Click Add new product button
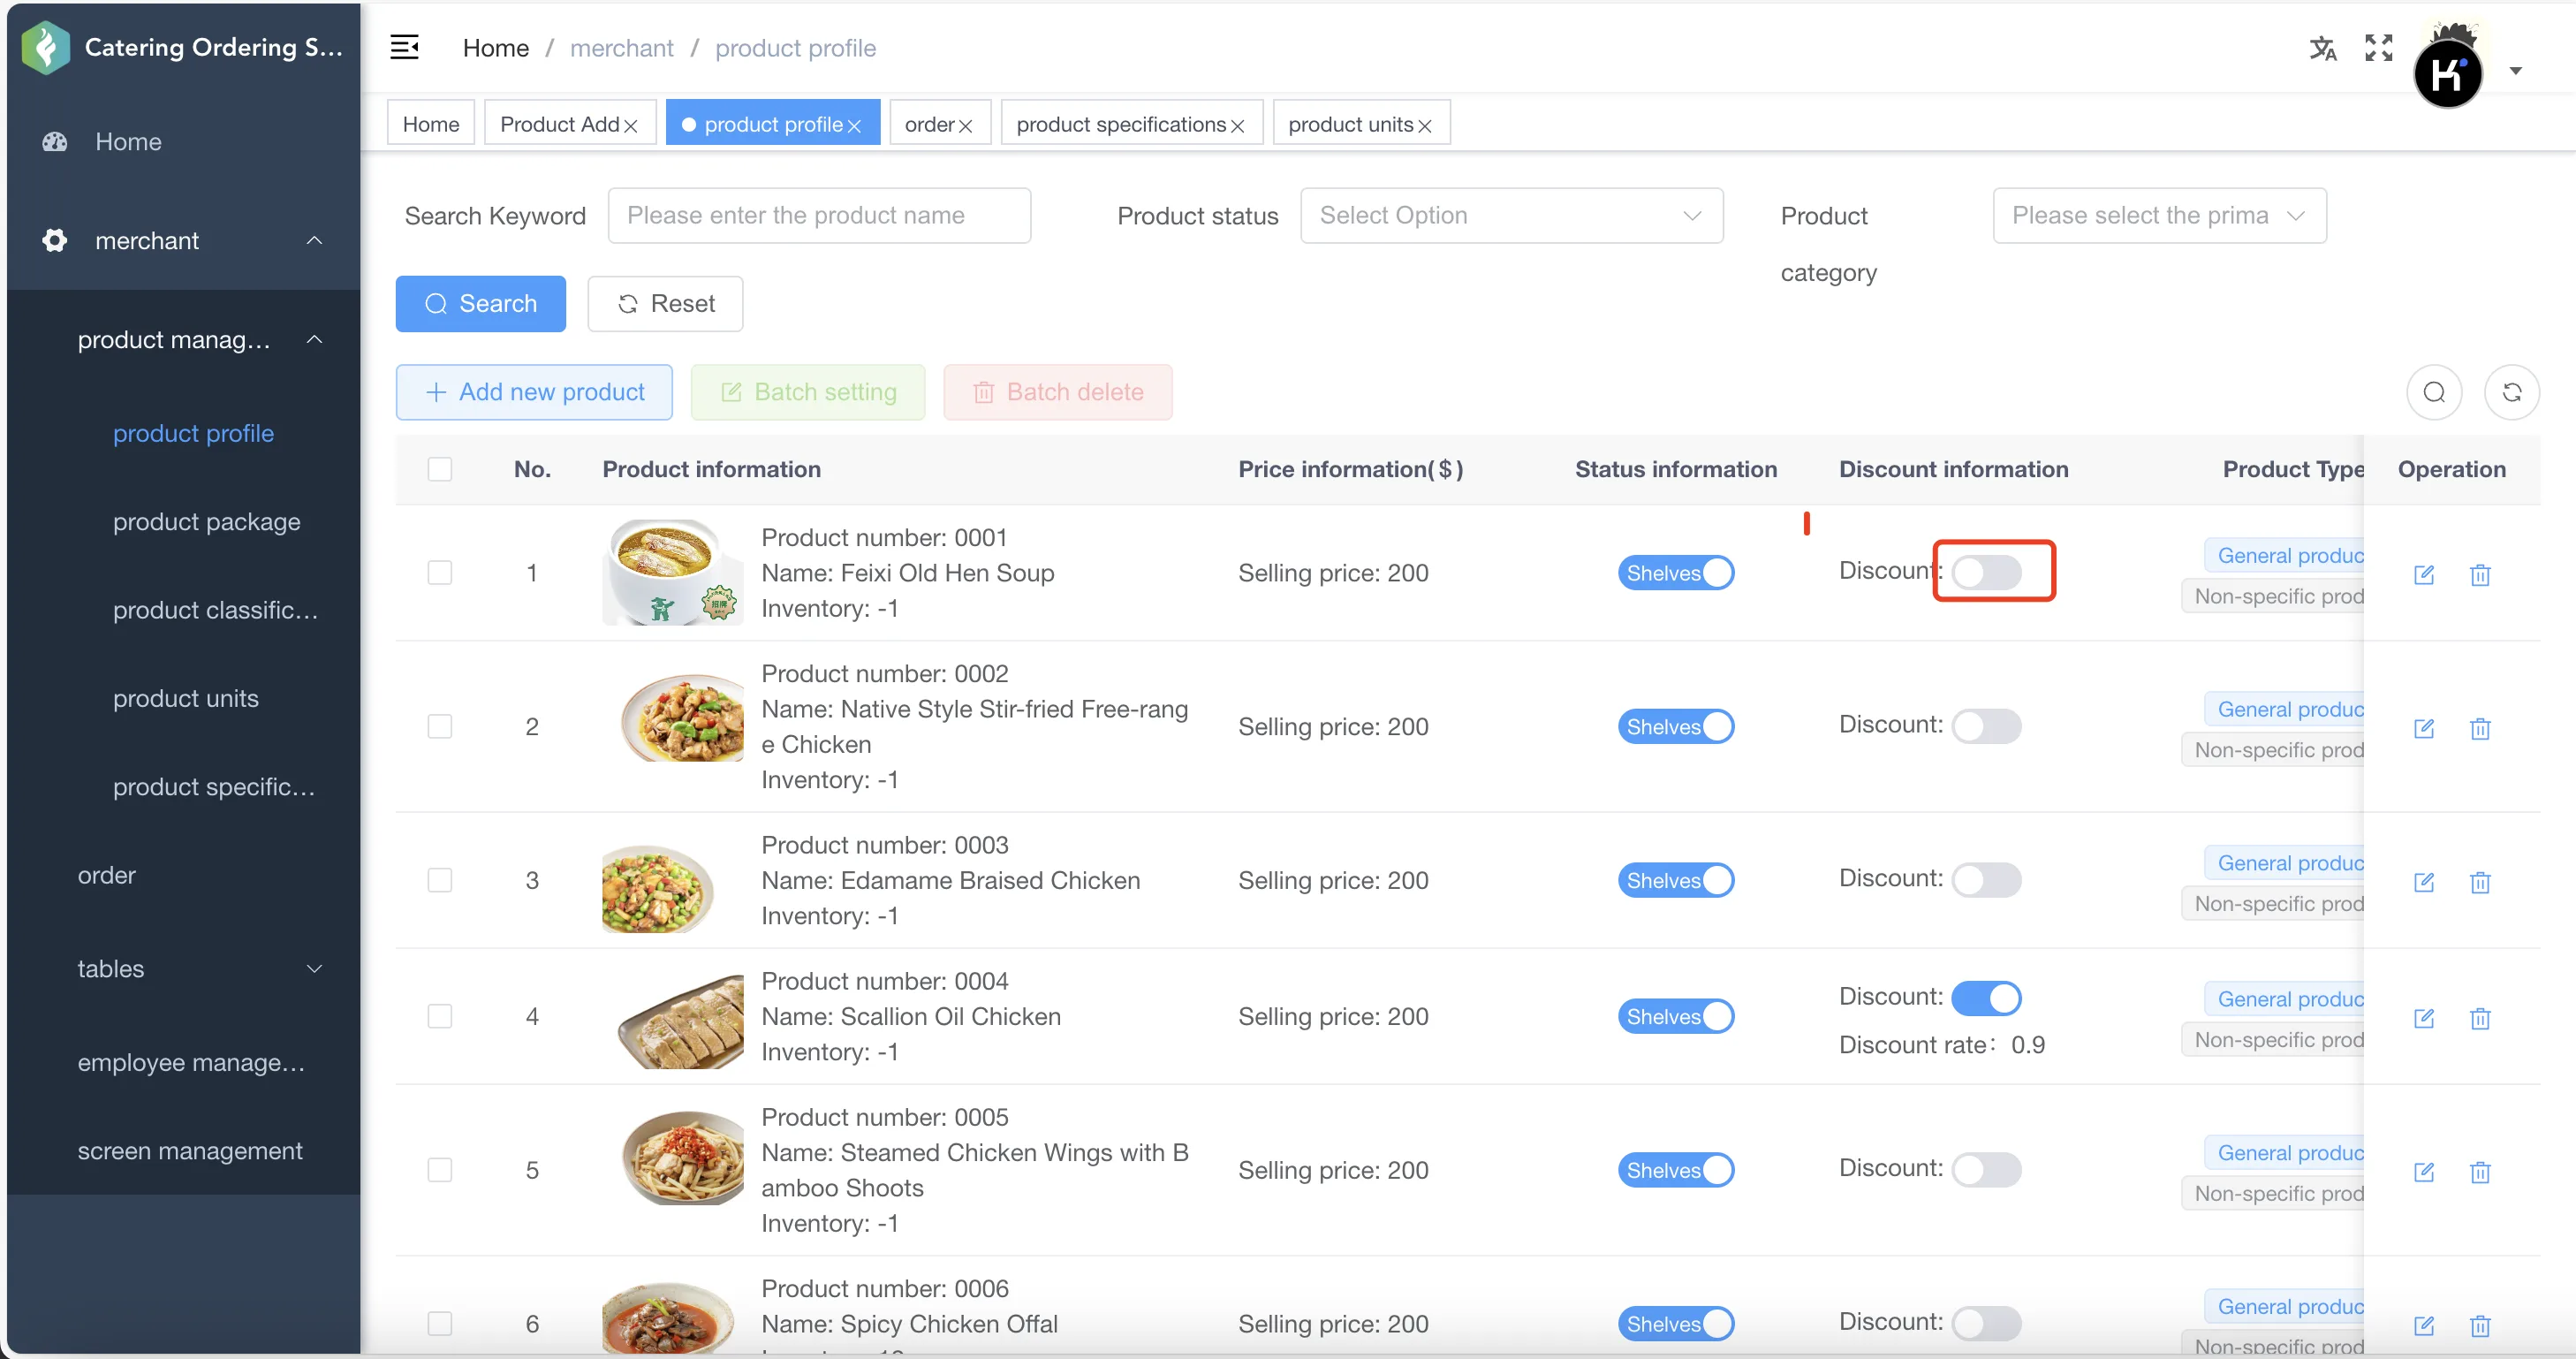Image resolution: width=2576 pixels, height=1359 pixels. 534,392
